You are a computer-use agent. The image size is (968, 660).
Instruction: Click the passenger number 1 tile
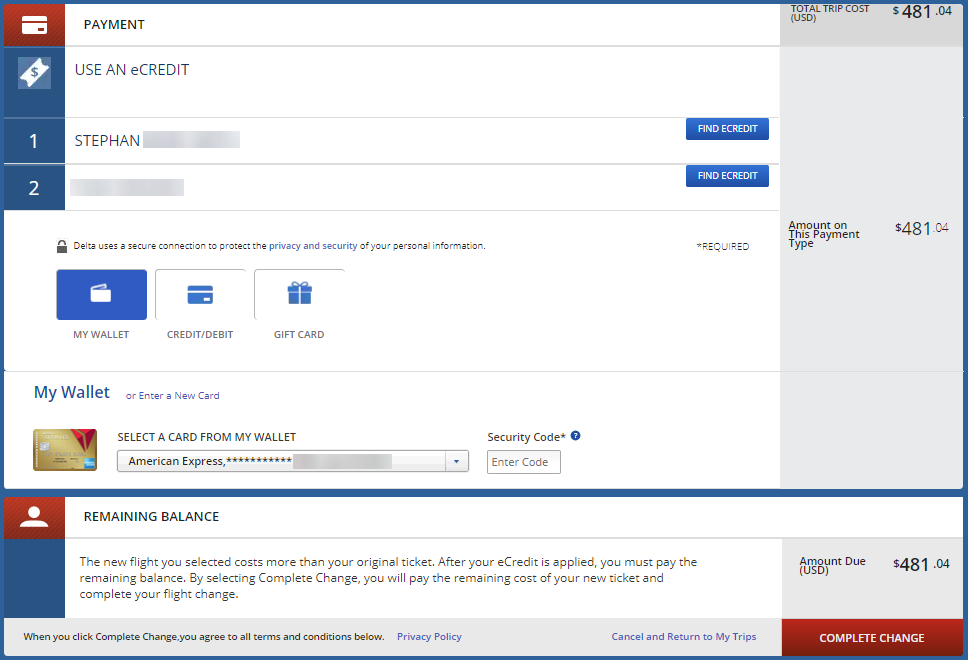tap(35, 141)
